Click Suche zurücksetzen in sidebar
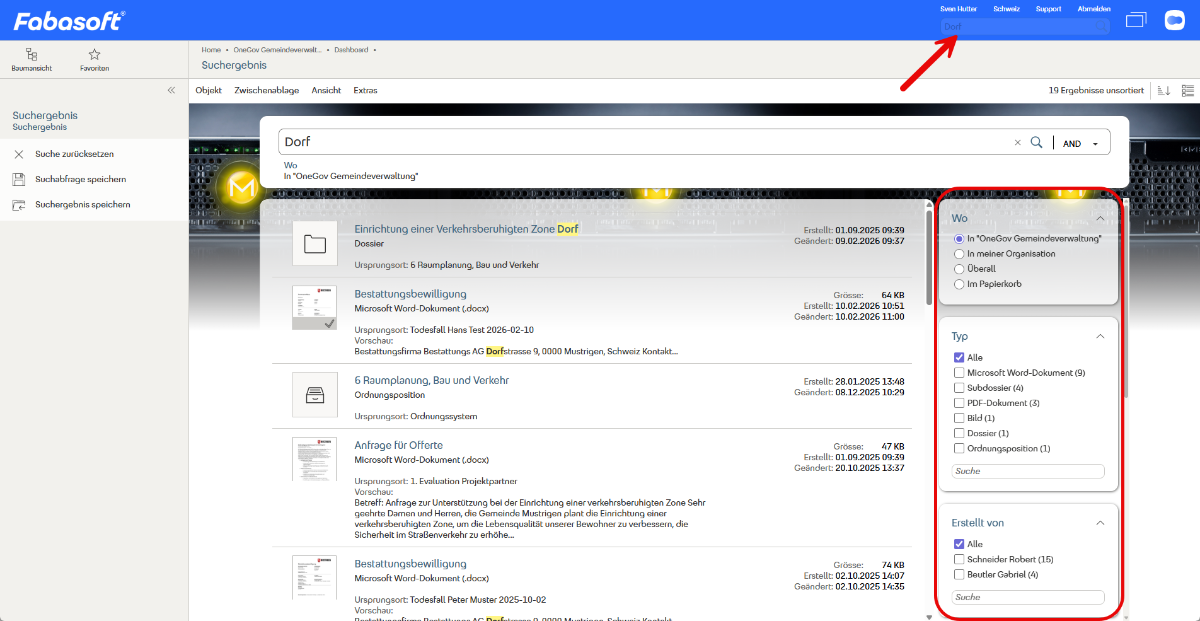 74,154
